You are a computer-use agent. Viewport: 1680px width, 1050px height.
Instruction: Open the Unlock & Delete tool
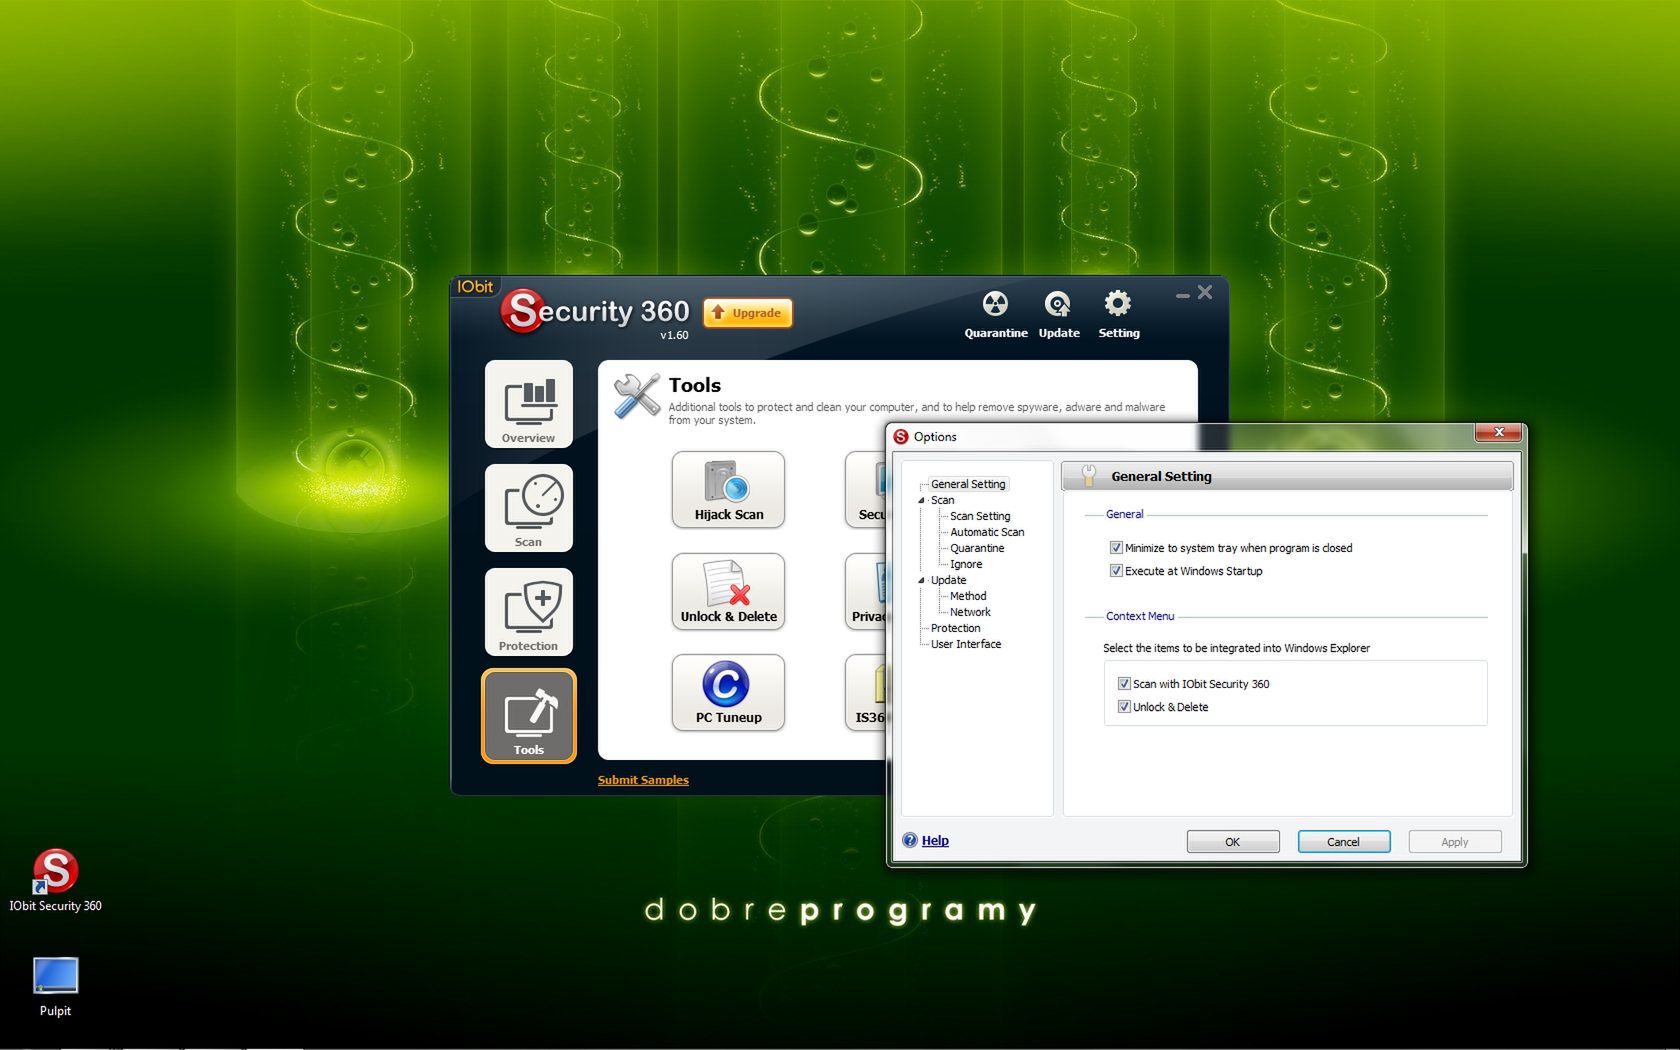[x=728, y=592]
